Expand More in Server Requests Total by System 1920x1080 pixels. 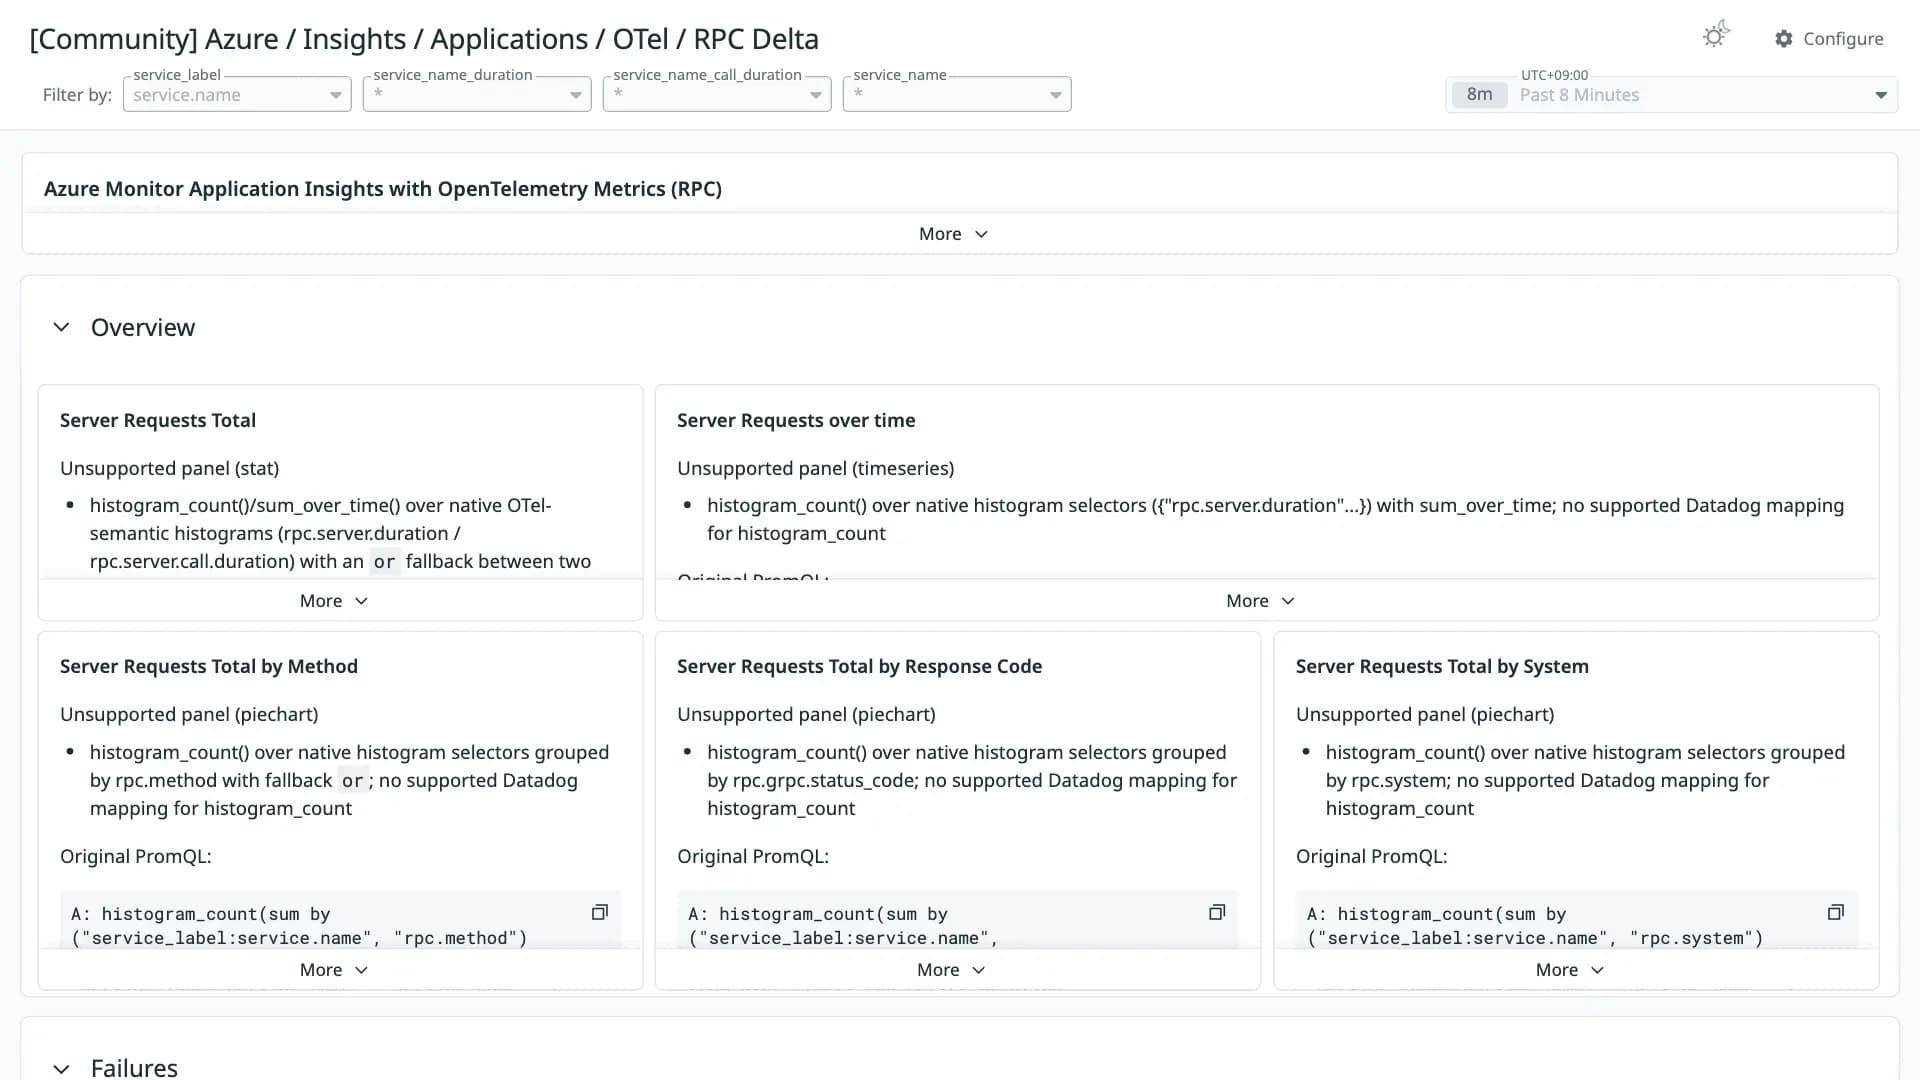pyautogui.click(x=1570, y=969)
